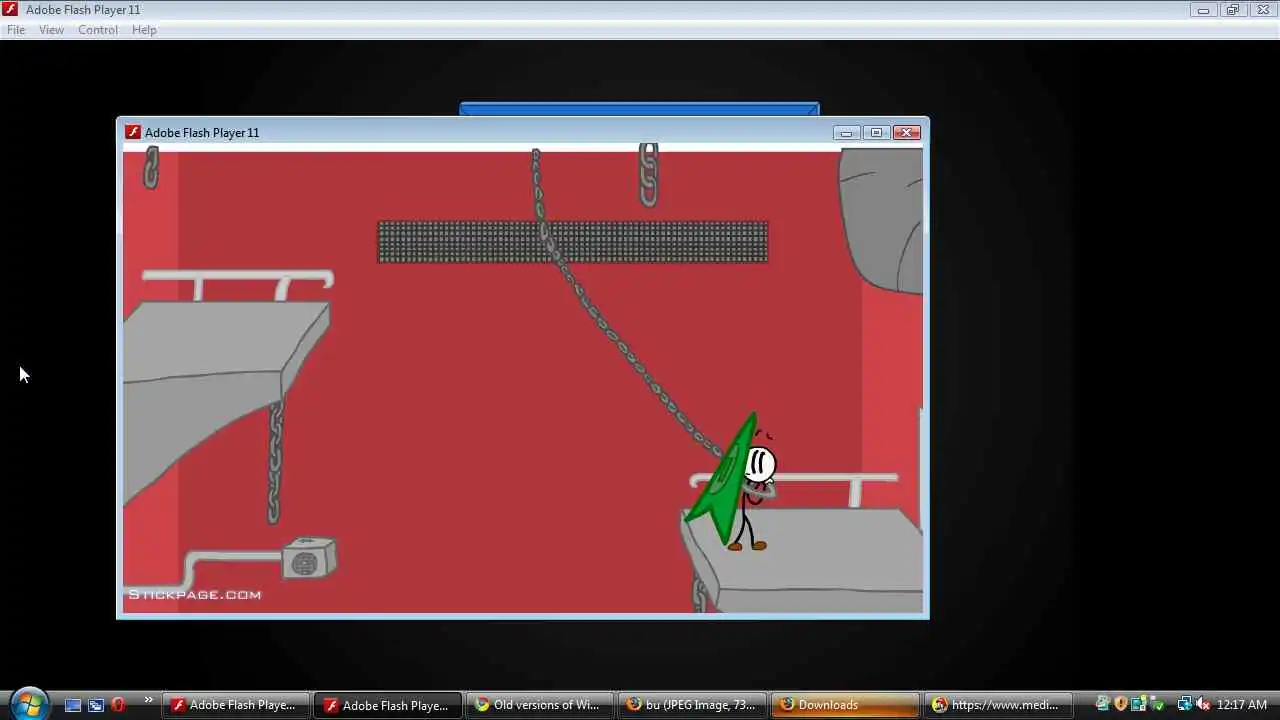The width and height of the screenshot is (1280, 720).
Task: Switch to second Adobe Flash Player taskbar button
Action: click(x=388, y=705)
